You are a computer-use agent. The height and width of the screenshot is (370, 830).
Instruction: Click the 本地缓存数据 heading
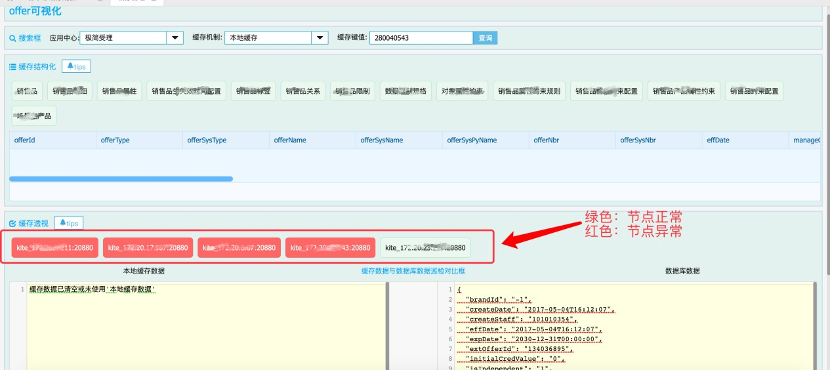click(144, 270)
